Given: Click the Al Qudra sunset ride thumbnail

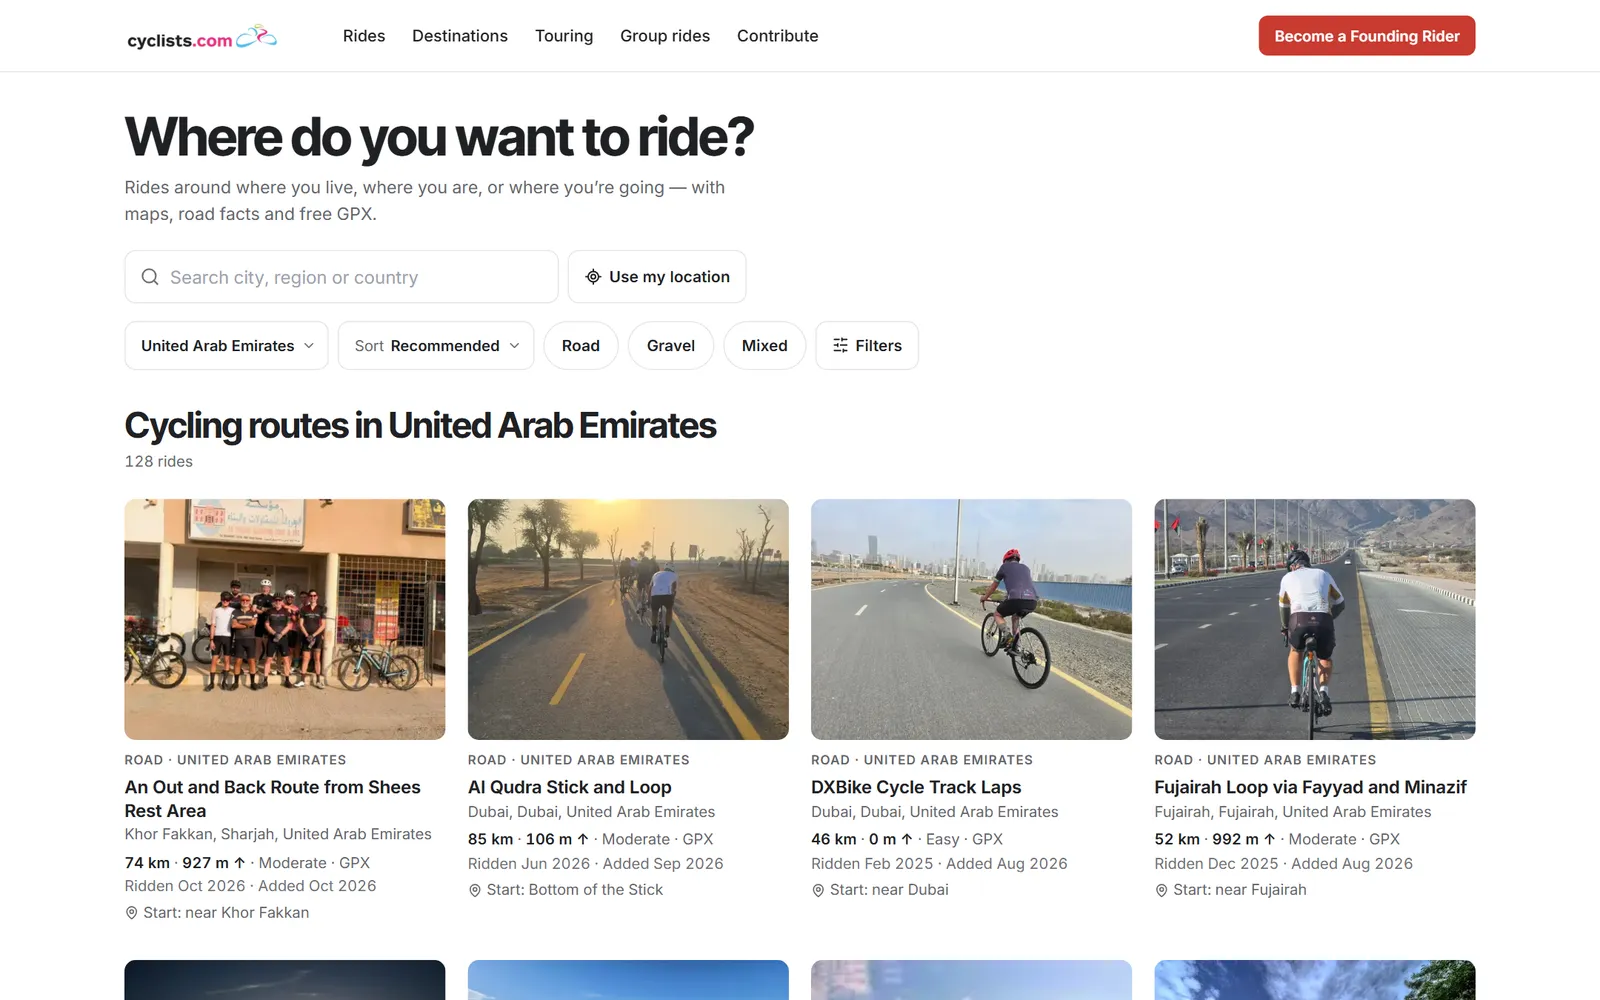Looking at the screenshot, I should coord(628,620).
